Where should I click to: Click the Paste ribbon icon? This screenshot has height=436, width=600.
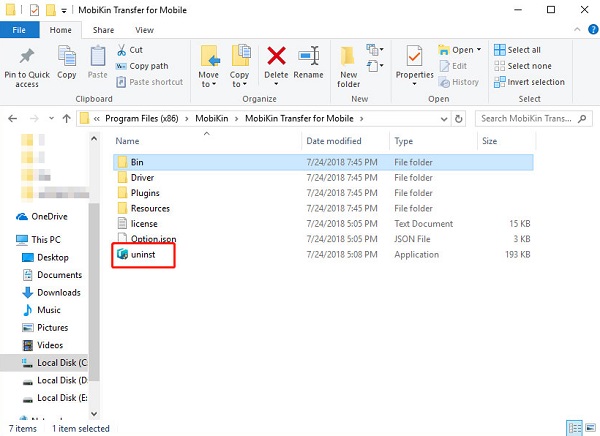pos(98,56)
